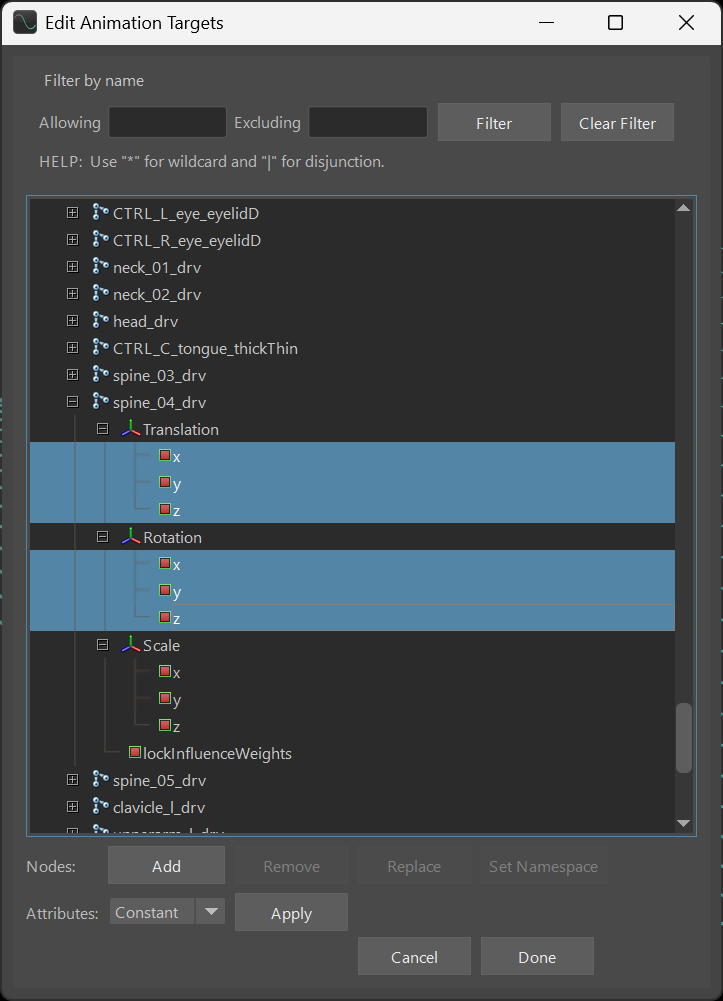The width and height of the screenshot is (723, 1001).
Task: Click the Allowing filter text field
Action: [x=167, y=123]
